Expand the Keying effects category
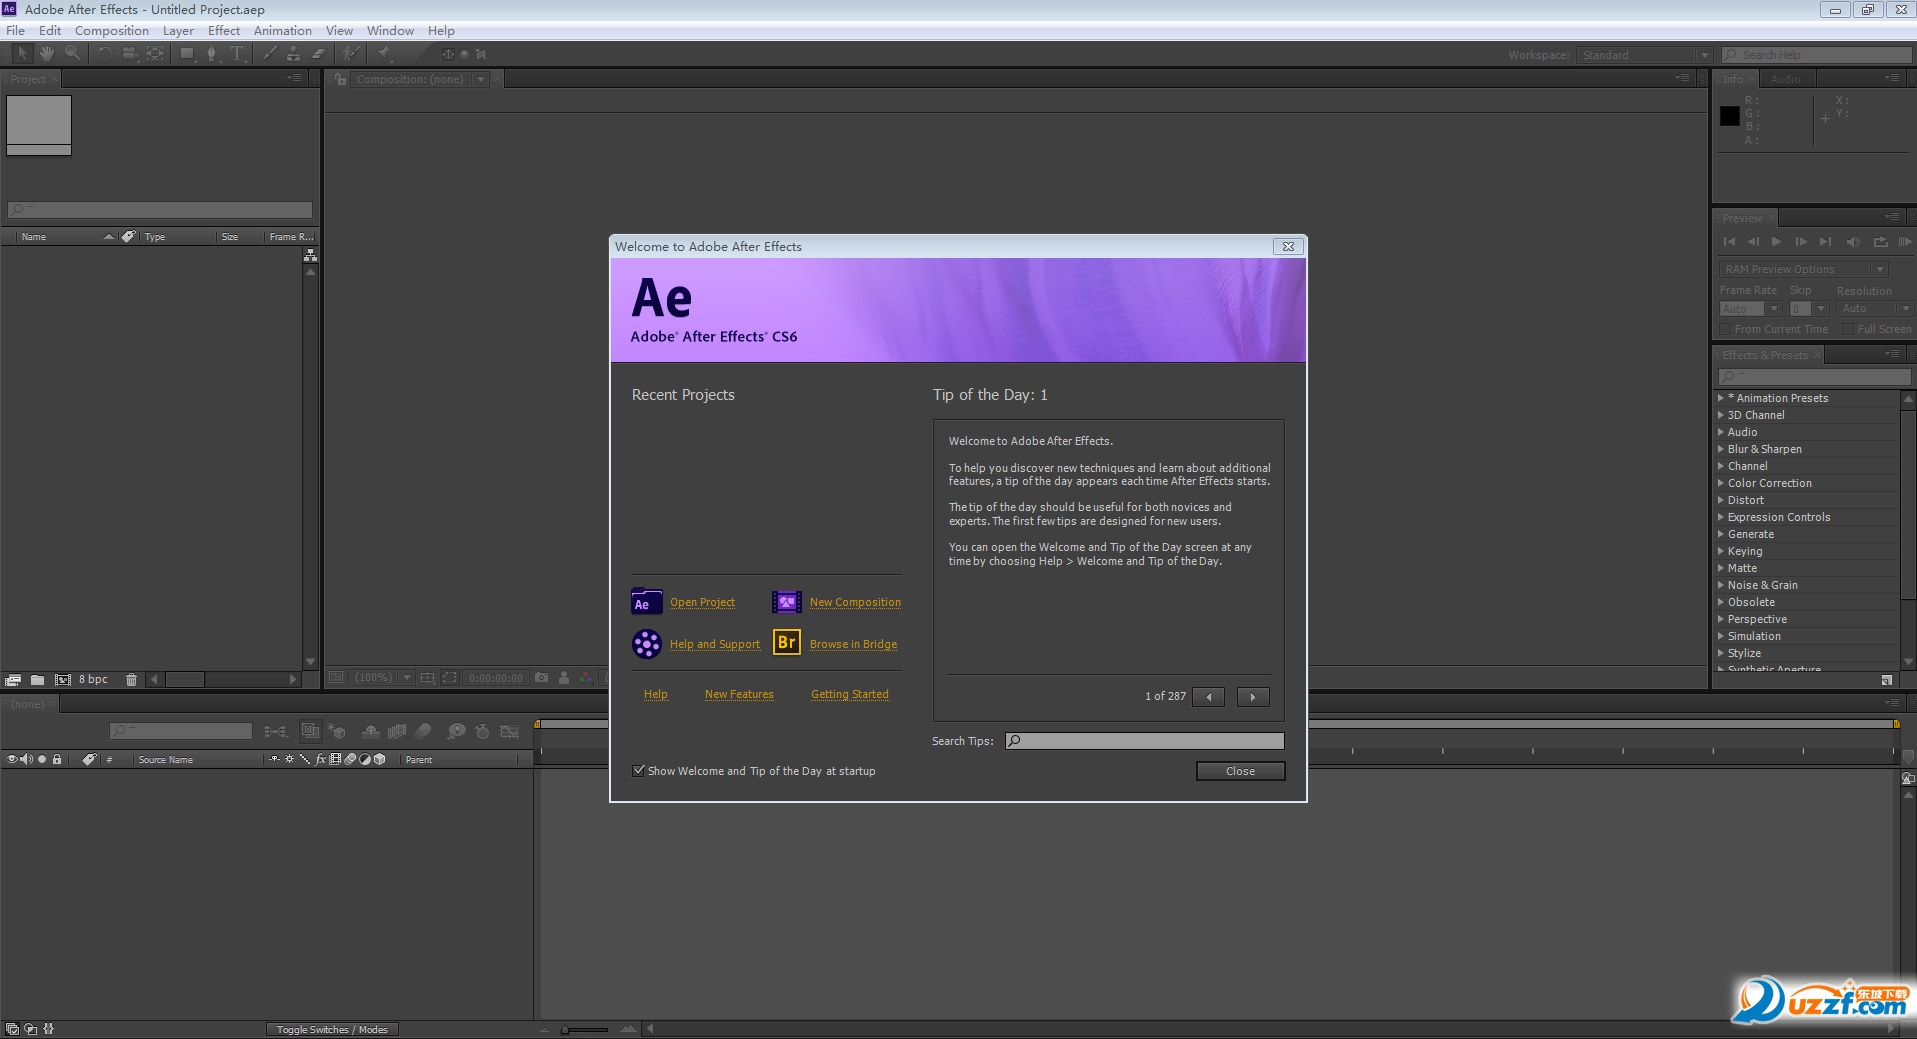Viewport: 1917px width, 1039px height. point(1721,551)
